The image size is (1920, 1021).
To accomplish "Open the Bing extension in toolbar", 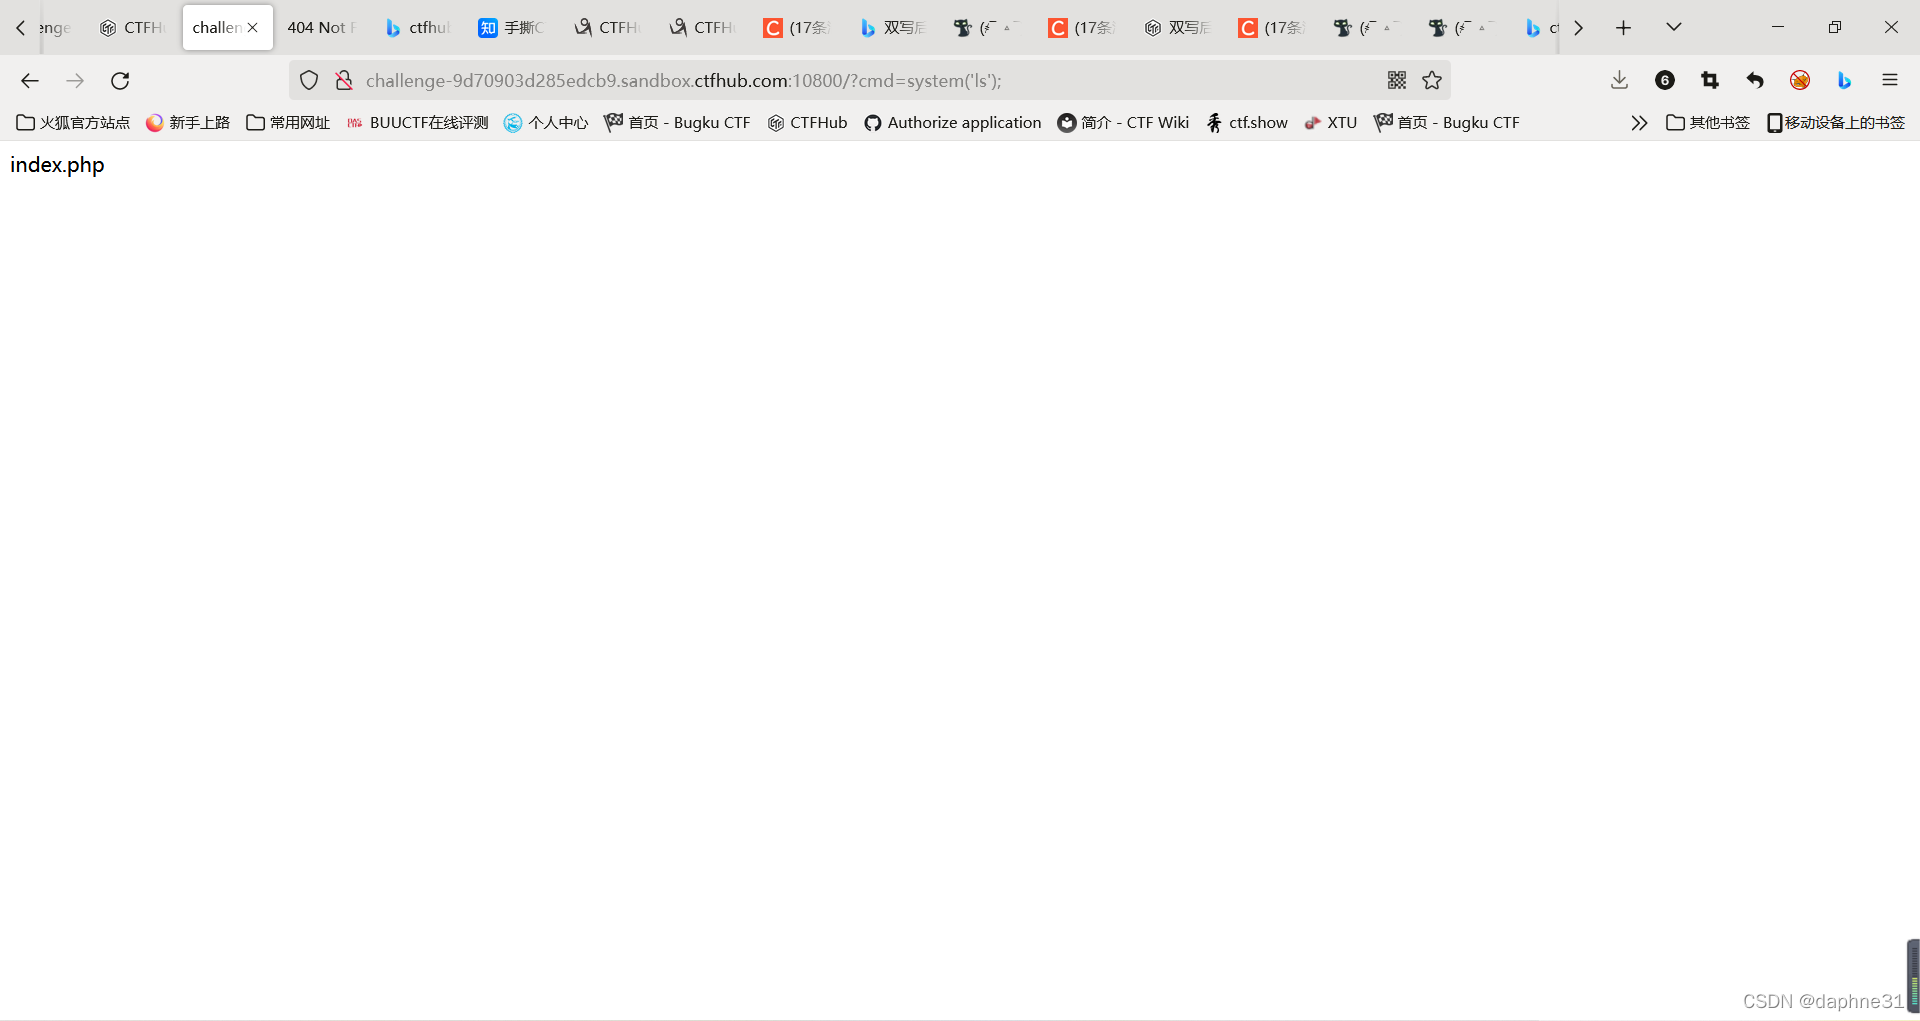I will [1845, 81].
